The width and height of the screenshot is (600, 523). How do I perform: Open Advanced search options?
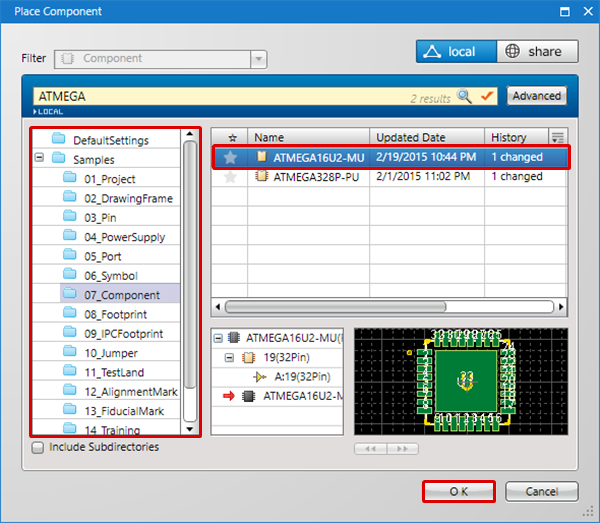click(536, 96)
